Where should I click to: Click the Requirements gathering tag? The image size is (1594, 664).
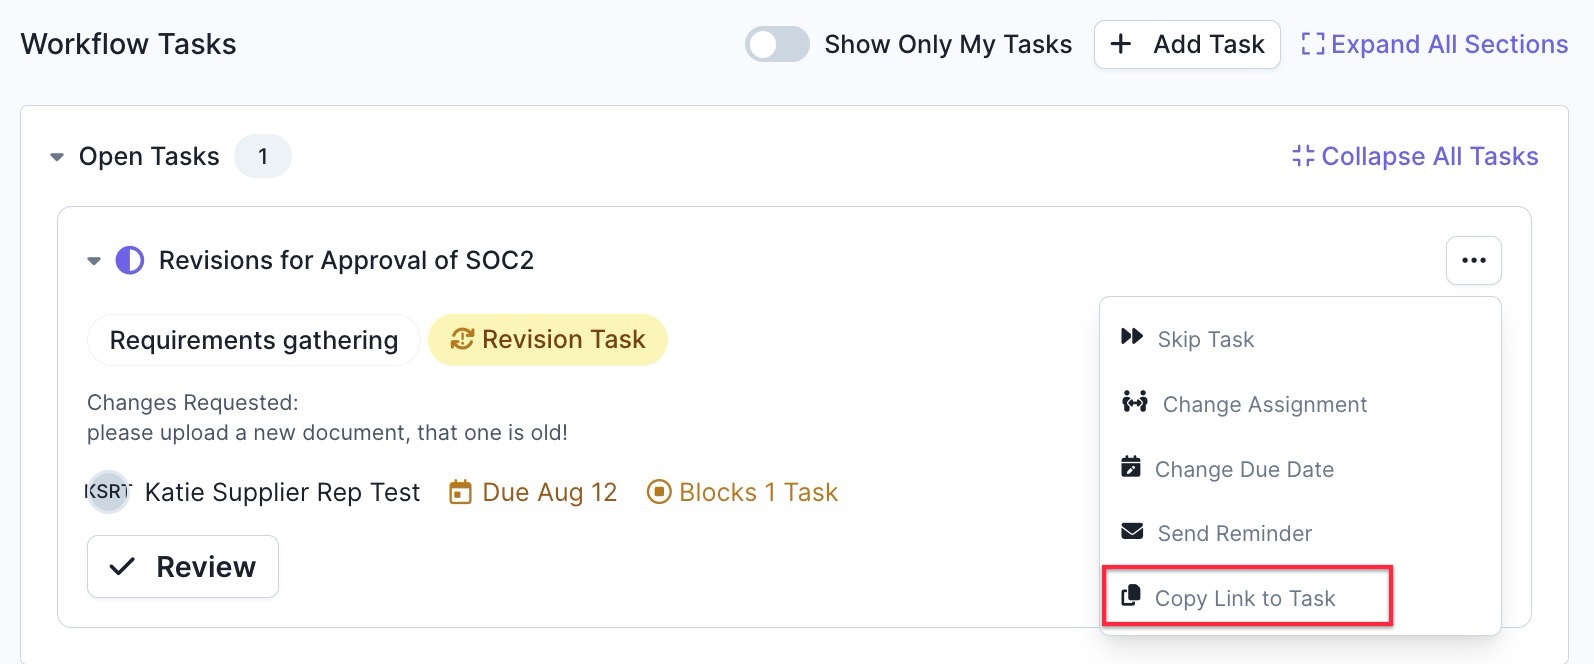(x=254, y=340)
